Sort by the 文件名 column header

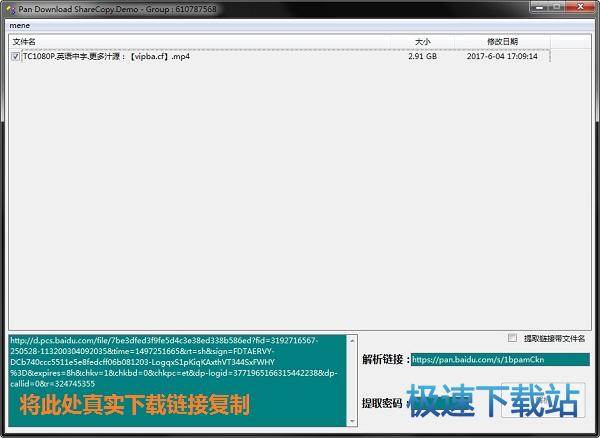(x=199, y=42)
